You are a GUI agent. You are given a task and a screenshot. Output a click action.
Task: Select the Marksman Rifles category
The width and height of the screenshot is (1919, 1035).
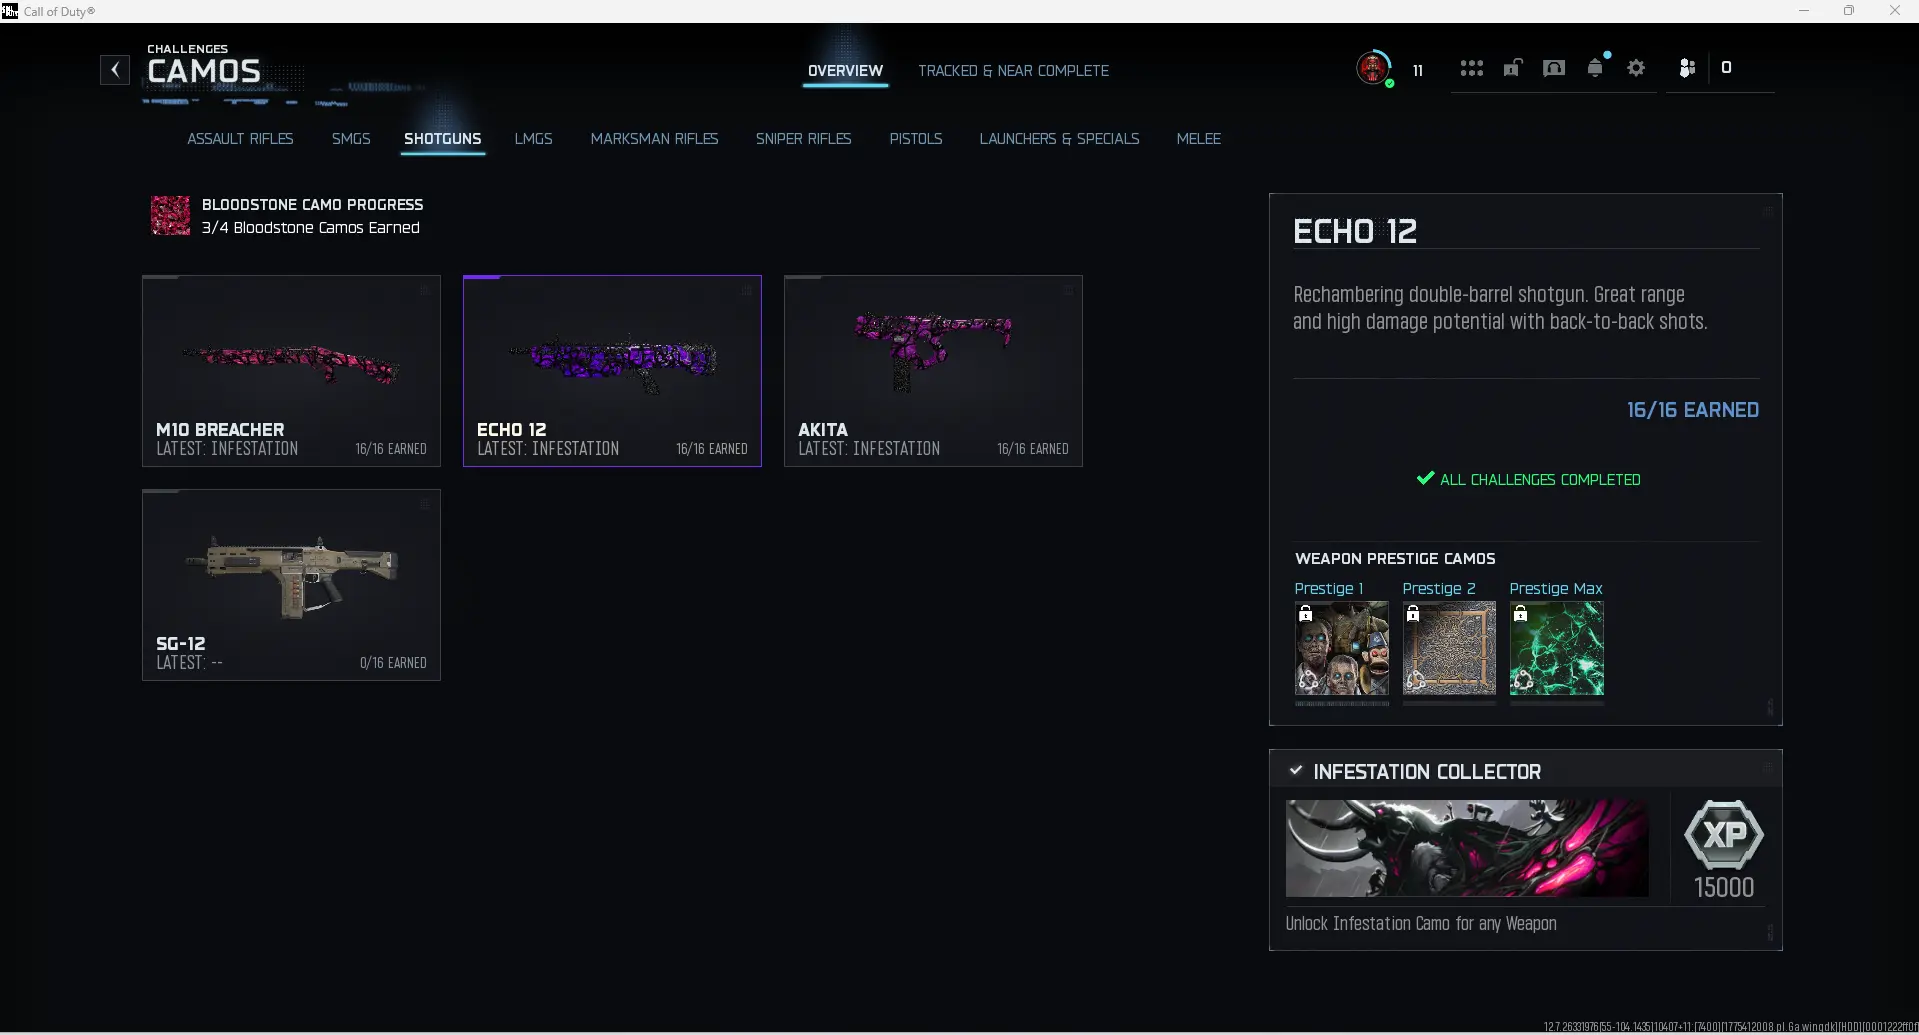[x=654, y=139]
